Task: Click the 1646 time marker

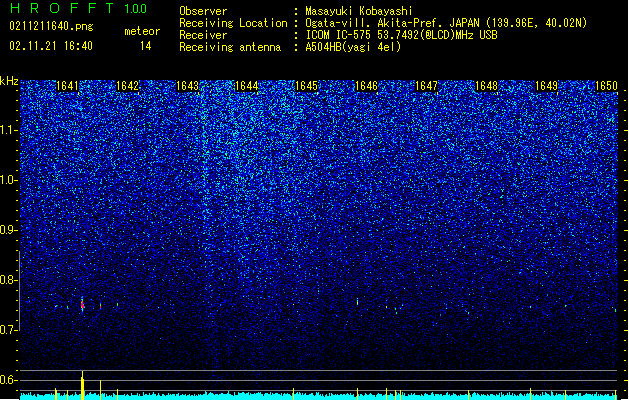Action: point(367,86)
